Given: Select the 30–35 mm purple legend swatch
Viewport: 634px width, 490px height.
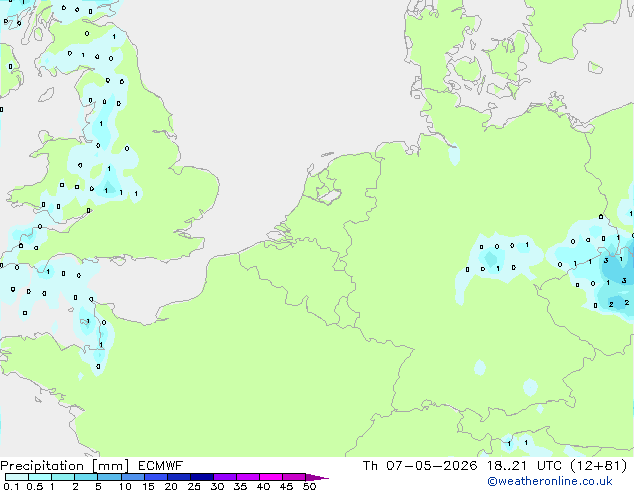Looking at the screenshot, I should 224,477.
